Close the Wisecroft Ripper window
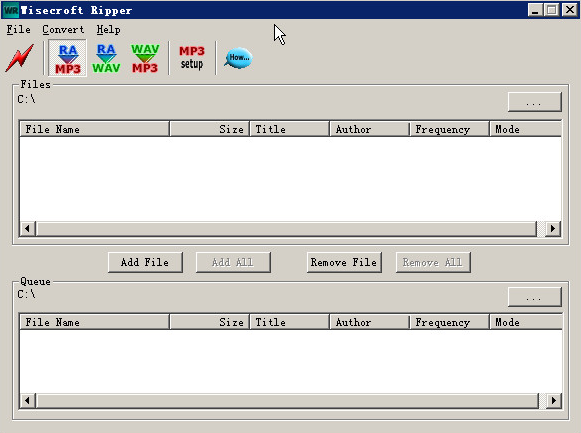 coord(570,10)
